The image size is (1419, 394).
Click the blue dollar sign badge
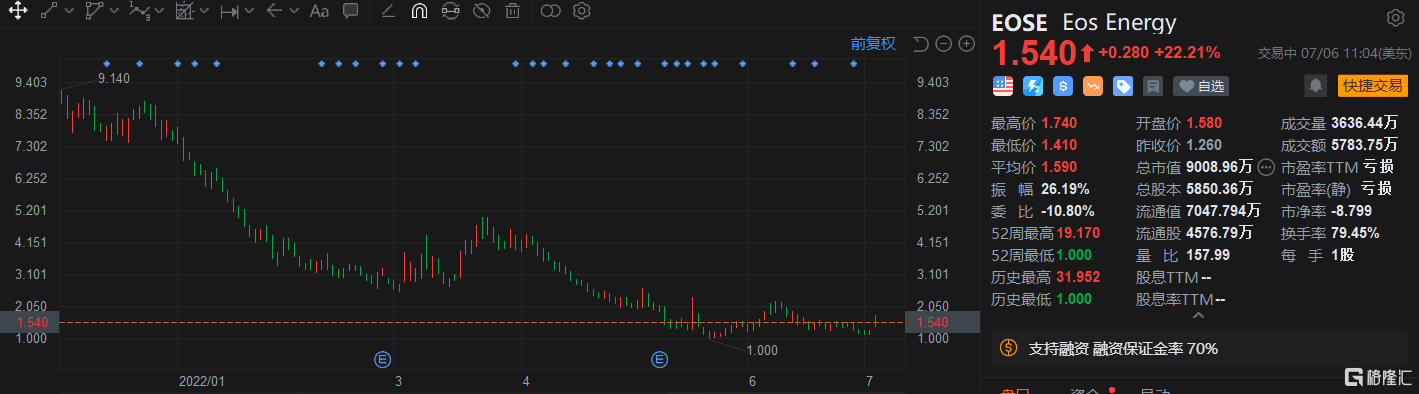pos(1063,86)
